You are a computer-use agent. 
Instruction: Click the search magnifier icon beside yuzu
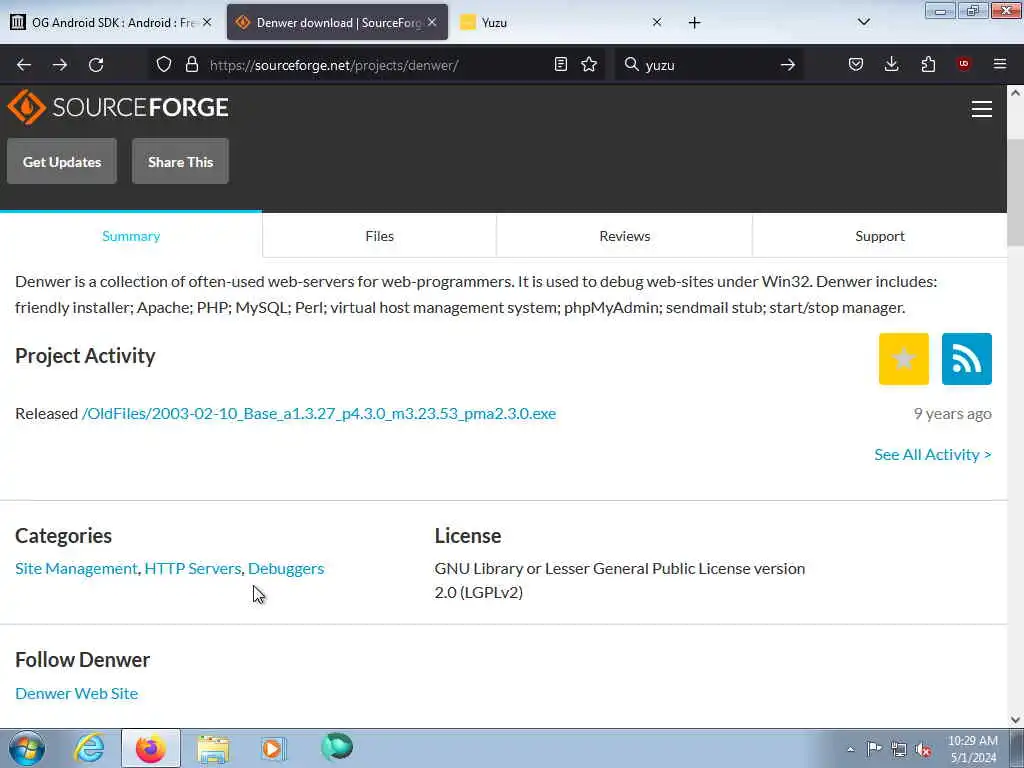pos(632,64)
